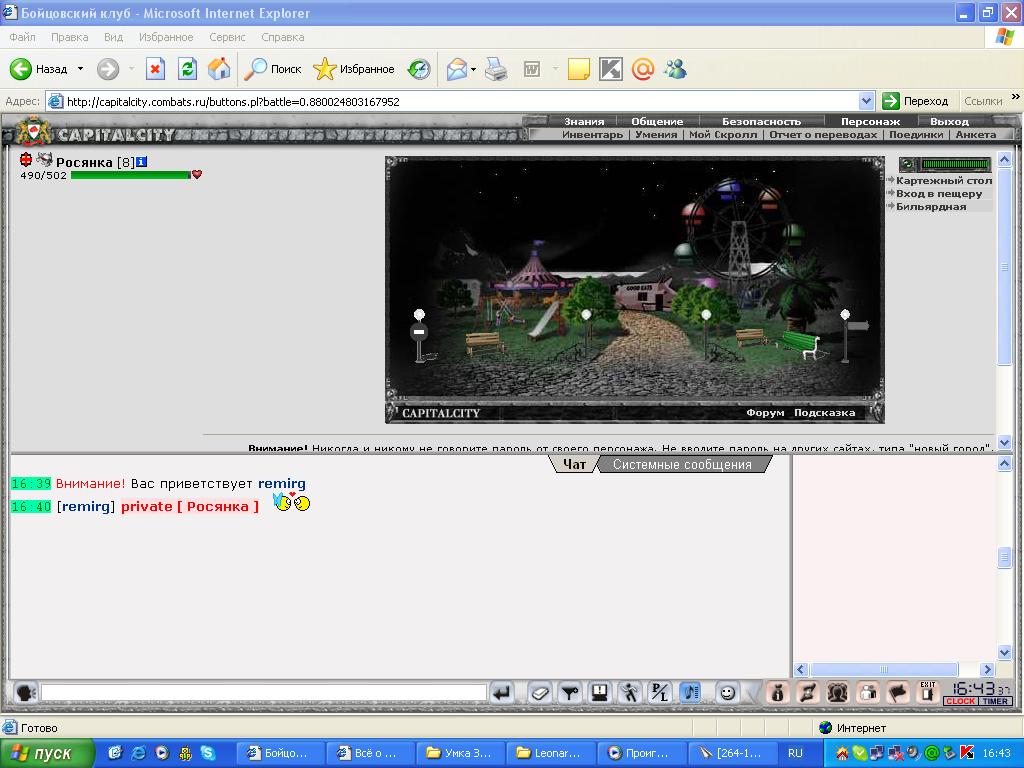The image size is (1024, 768).
Task: Refresh the page using the green arrows icon
Action: [x=187, y=69]
